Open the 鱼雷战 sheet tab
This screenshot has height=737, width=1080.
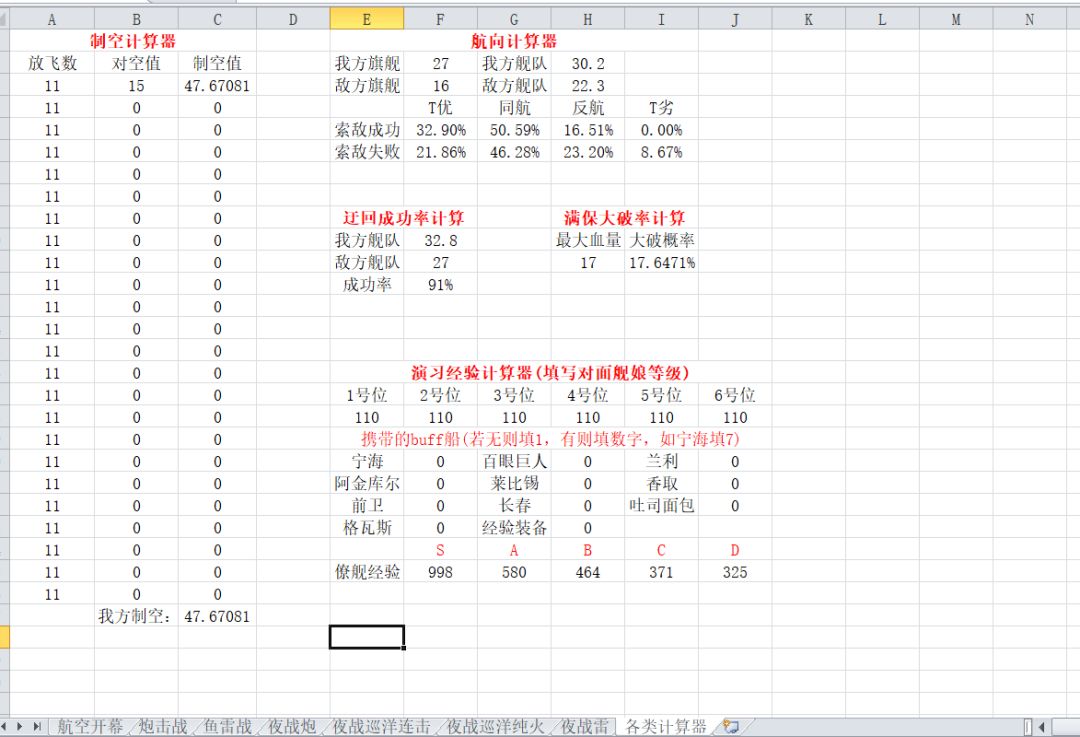click(x=228, y=726)
